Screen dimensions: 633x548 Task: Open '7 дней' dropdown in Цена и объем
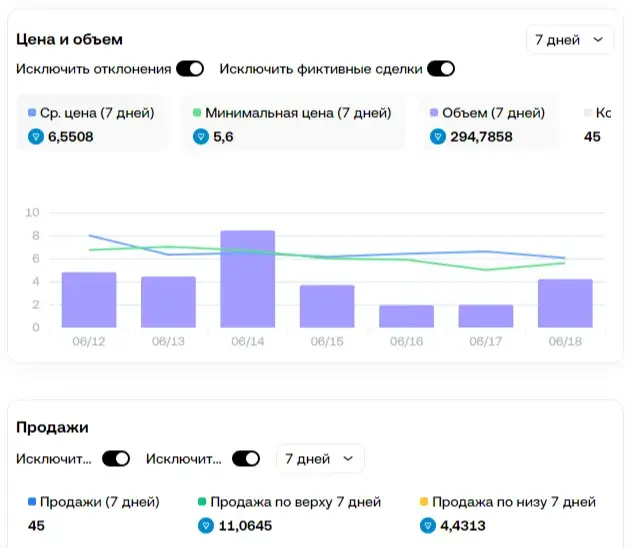click(570, 40)
